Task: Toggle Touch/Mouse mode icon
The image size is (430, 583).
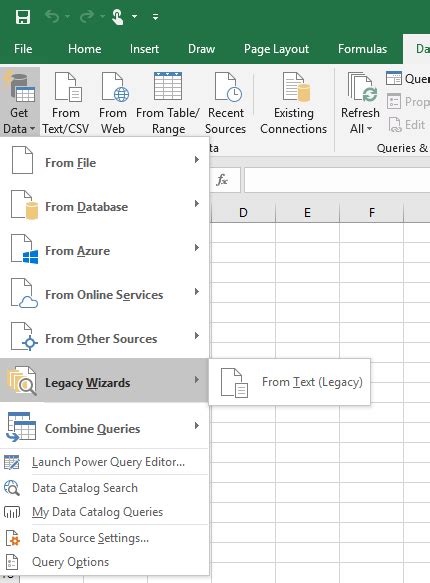Action: (118, 17)
